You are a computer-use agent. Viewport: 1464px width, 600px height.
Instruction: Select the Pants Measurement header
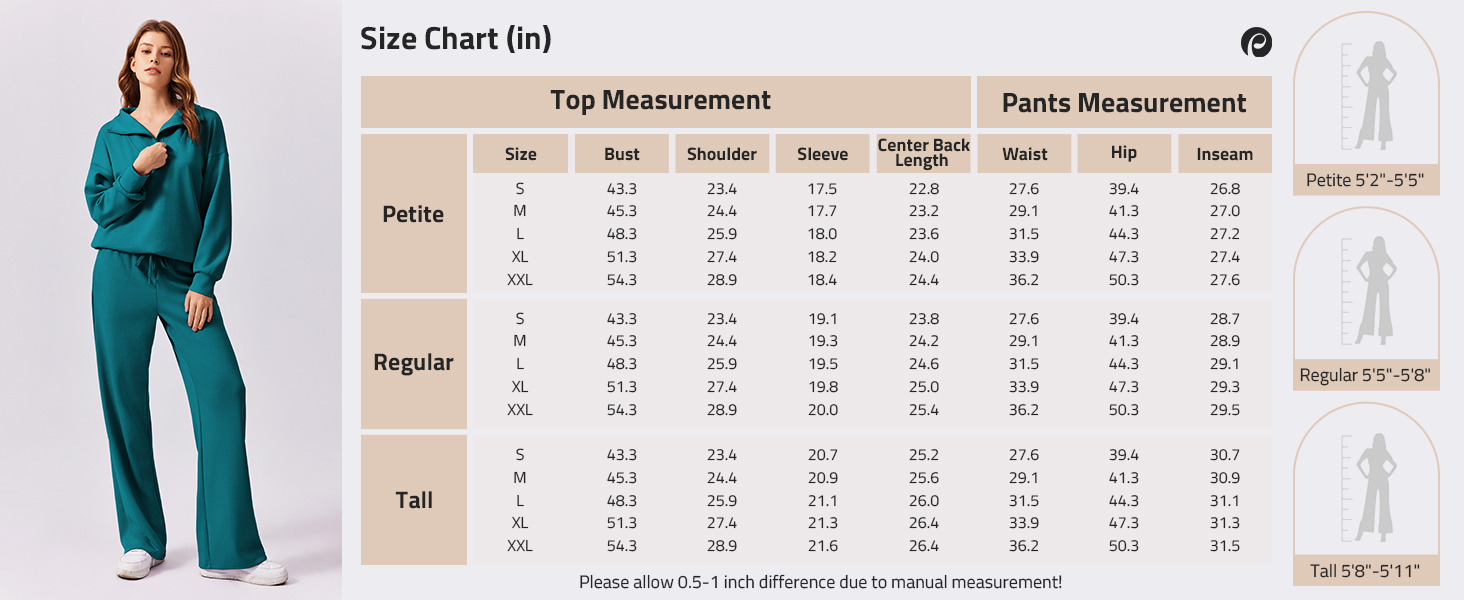tap(1124, 103)
